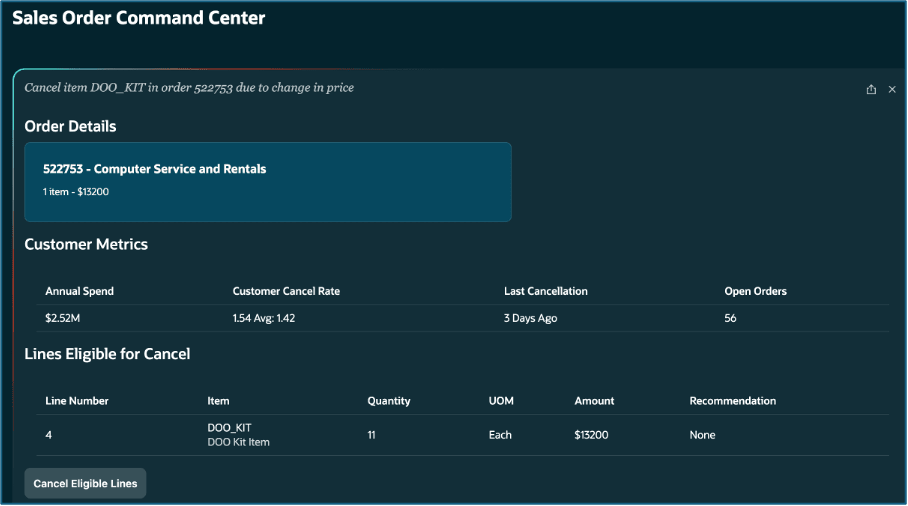The height and width of the screenshot is (506, 908).
Task: Select the 3 Days Ago value
Action: tap(530, 318)
